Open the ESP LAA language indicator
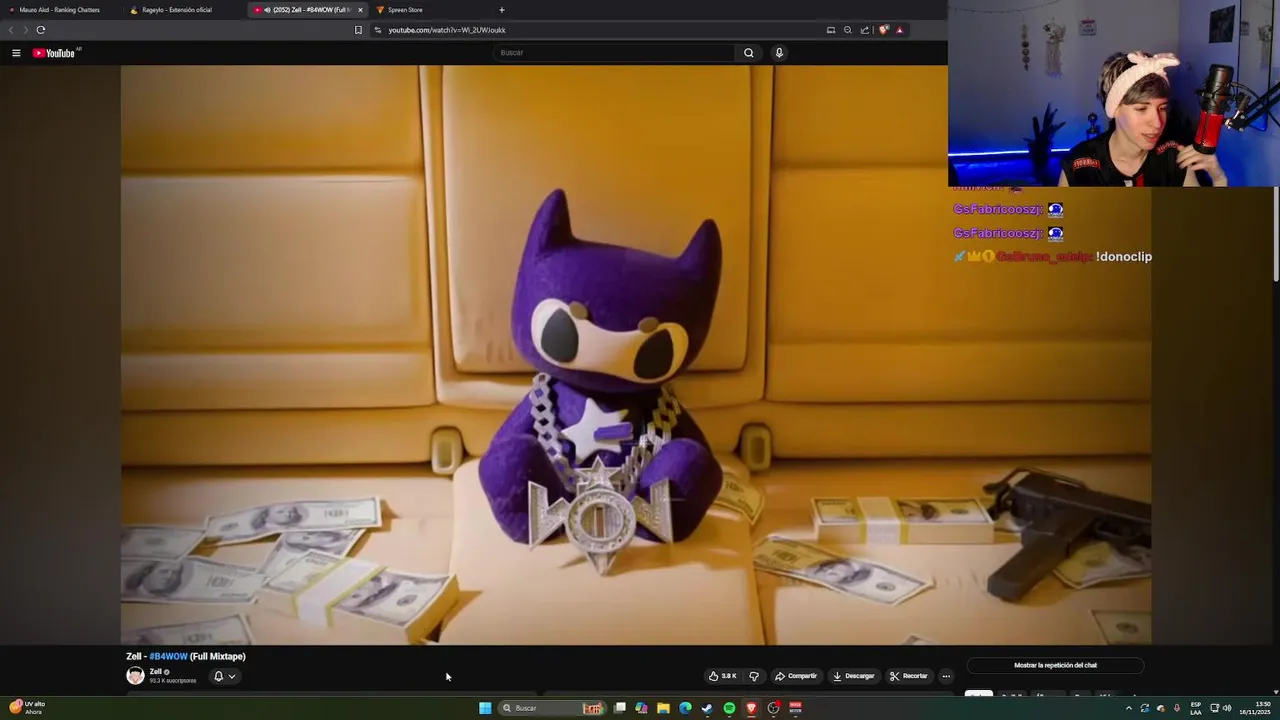The image size is (1280, 720). (x=1196, y=708)
